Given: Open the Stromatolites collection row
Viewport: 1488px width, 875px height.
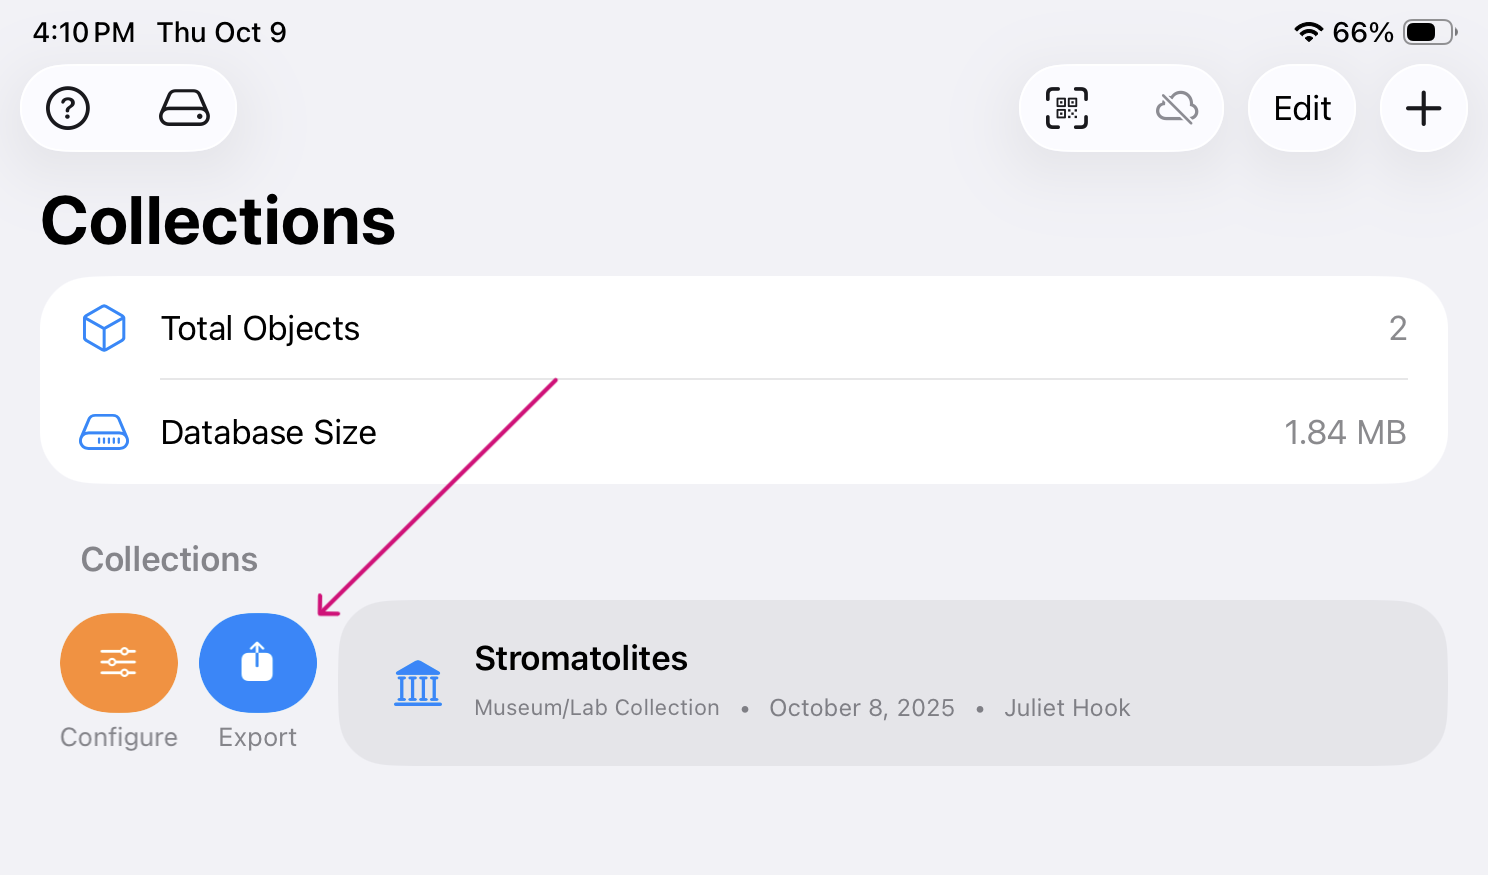Looking at the screenshot, I should 892,683.
